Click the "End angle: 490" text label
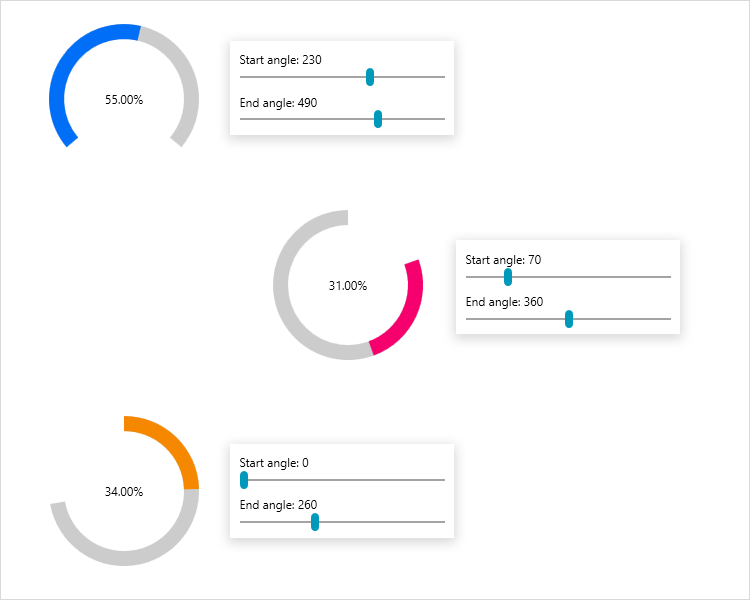This screenshot has height=600, width=750. pos(279,102)
